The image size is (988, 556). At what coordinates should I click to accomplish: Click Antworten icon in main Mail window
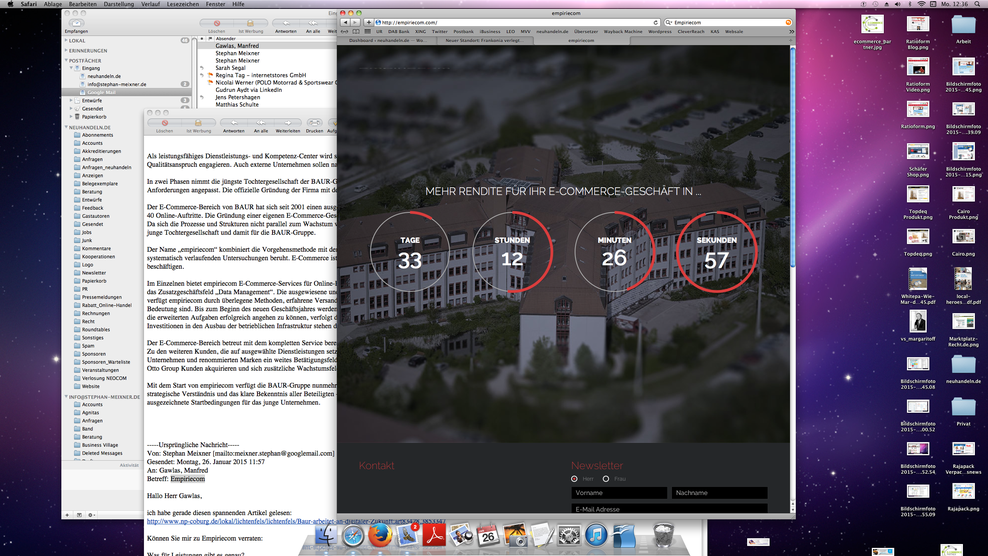tap(286, 23)
